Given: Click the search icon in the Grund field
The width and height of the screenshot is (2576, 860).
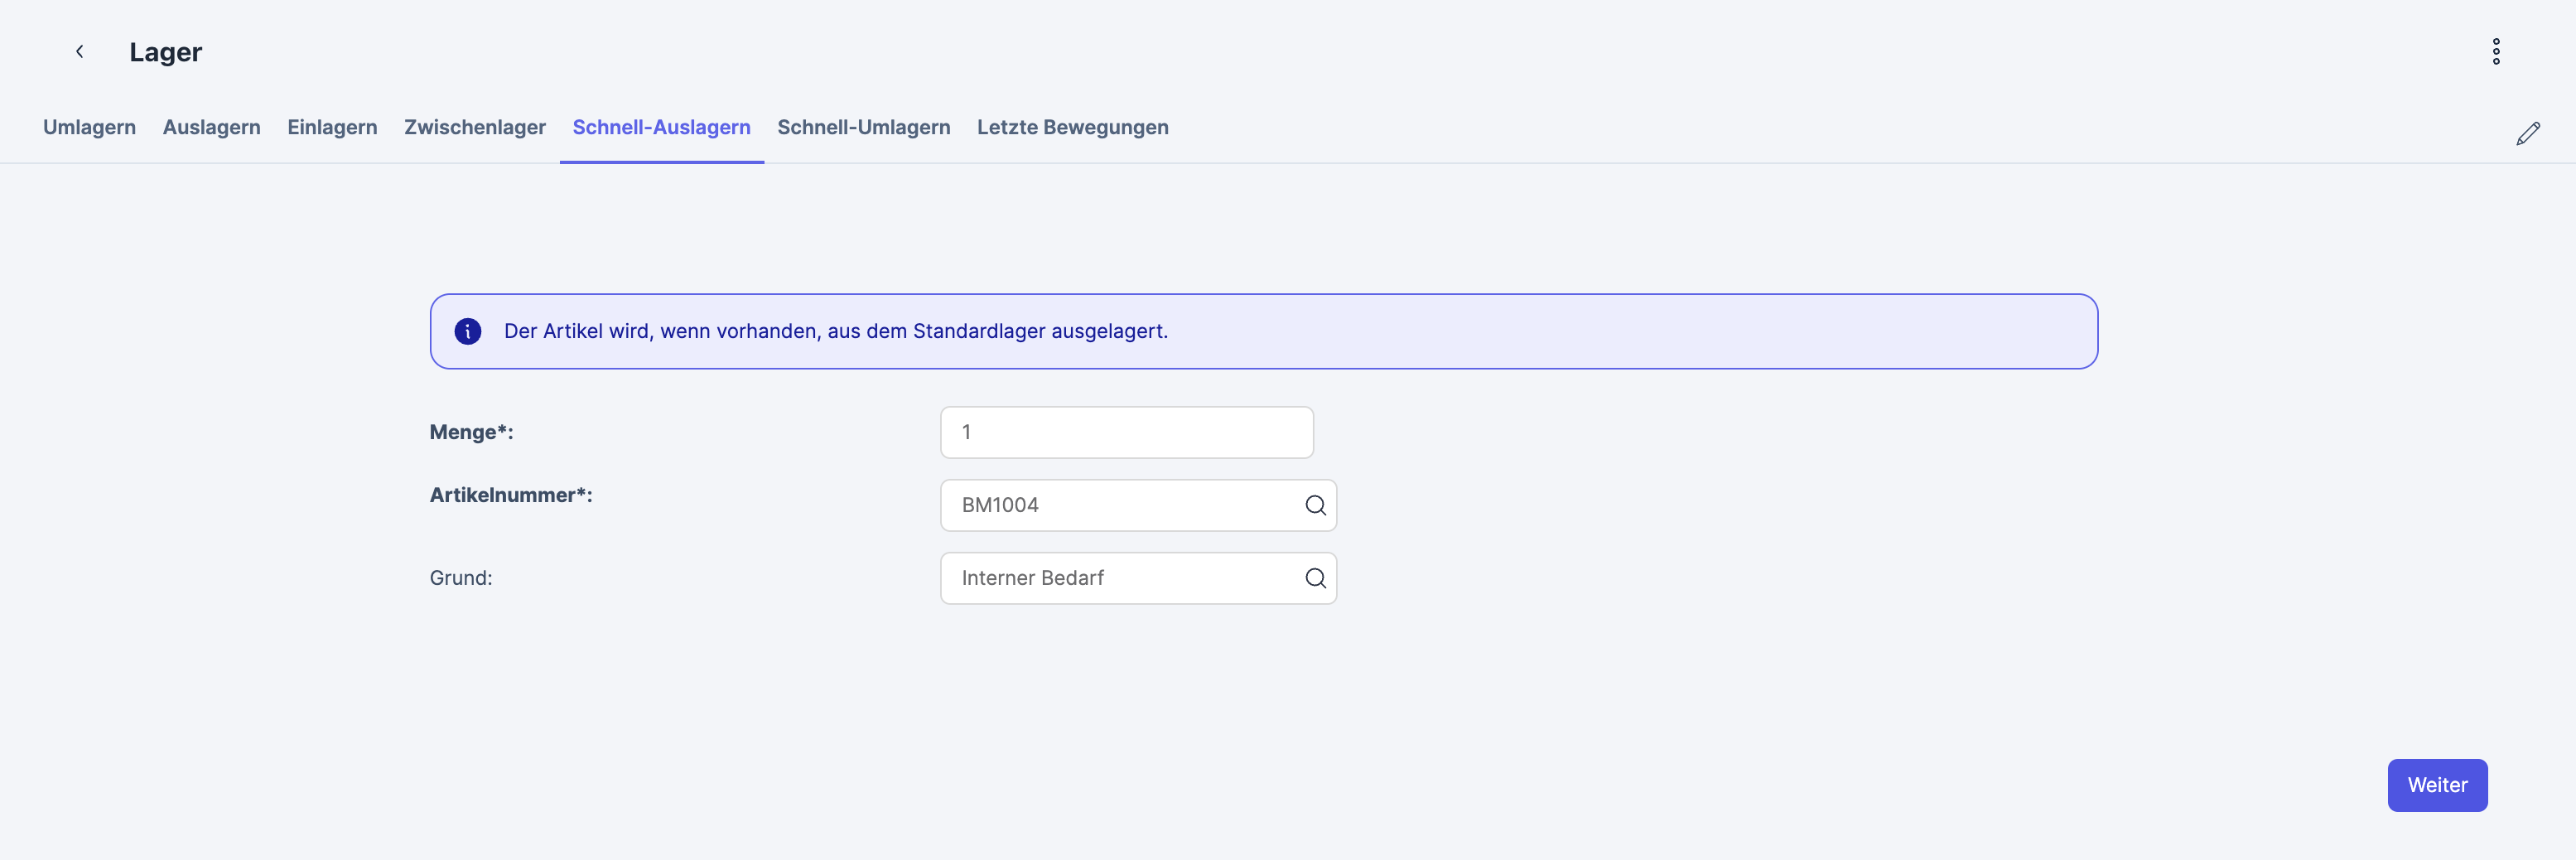Looking at the screenshot, I should pos(1315,578).
